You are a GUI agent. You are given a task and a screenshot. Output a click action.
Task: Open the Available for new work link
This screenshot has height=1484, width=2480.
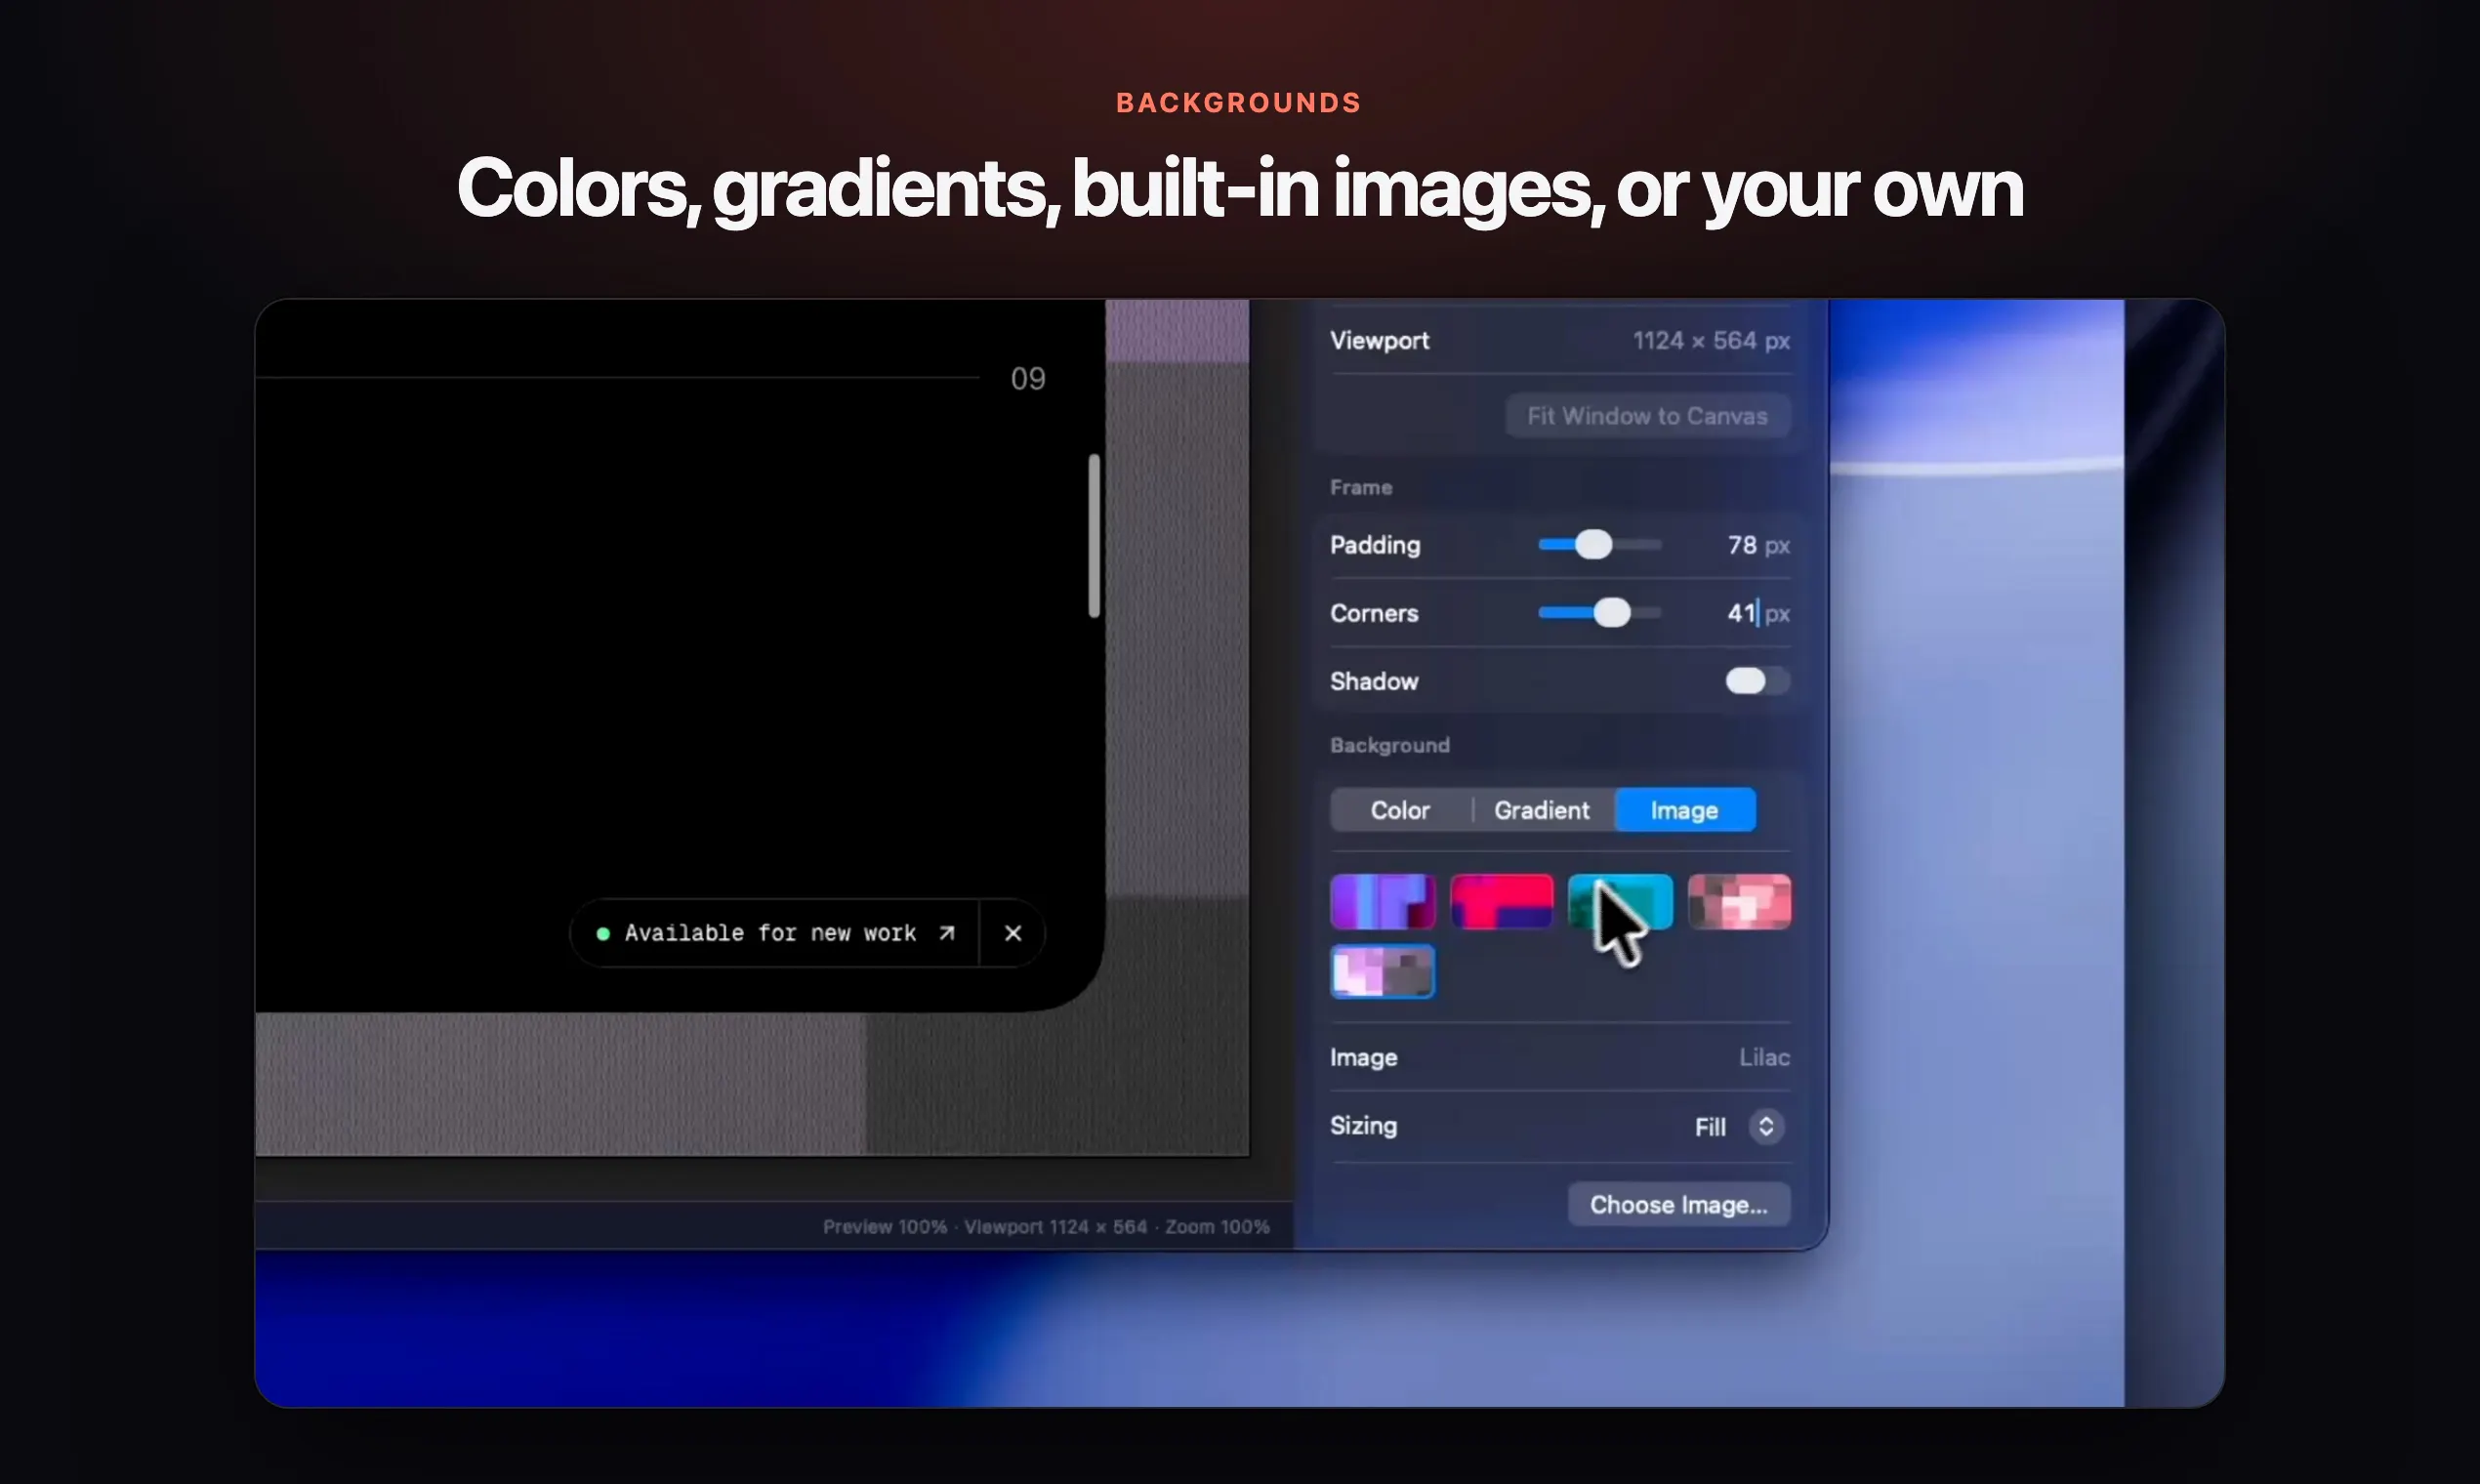point(775,933)
